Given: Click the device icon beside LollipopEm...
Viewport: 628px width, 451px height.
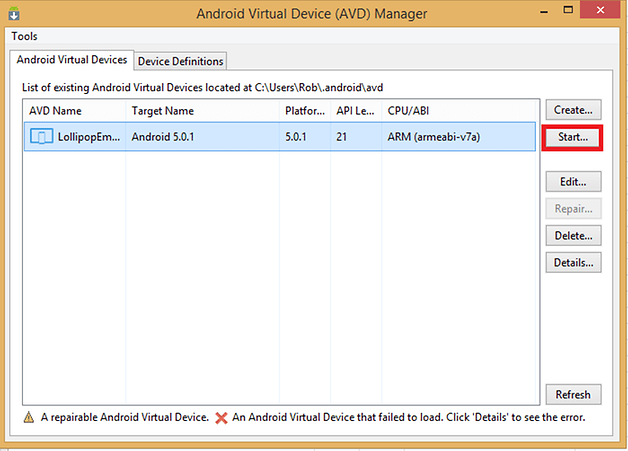Looking at the screenshot, I should click(41, 137).
